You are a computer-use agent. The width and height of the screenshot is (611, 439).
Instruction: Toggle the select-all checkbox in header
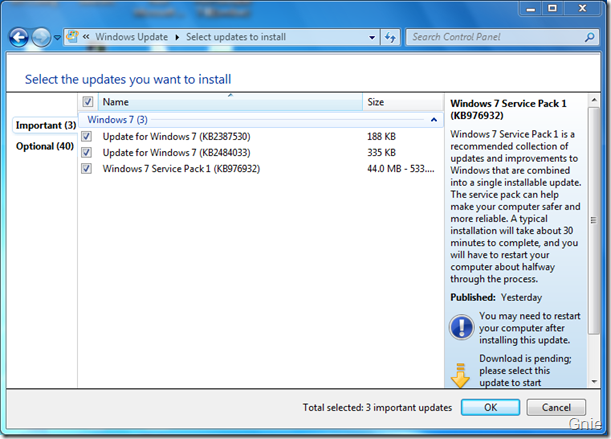coord(88,102)
